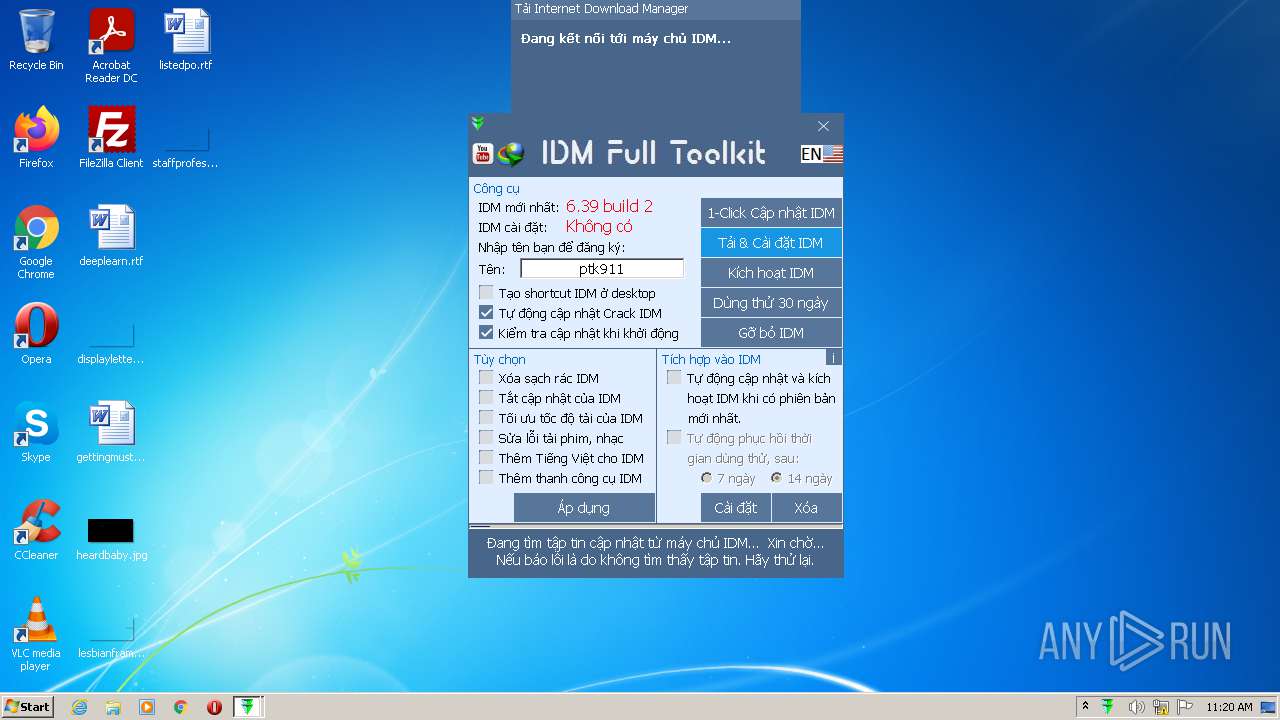Viewport: 1280px width, 720px height.
Task: Launch Firefox from desktop
Action: 36,138
